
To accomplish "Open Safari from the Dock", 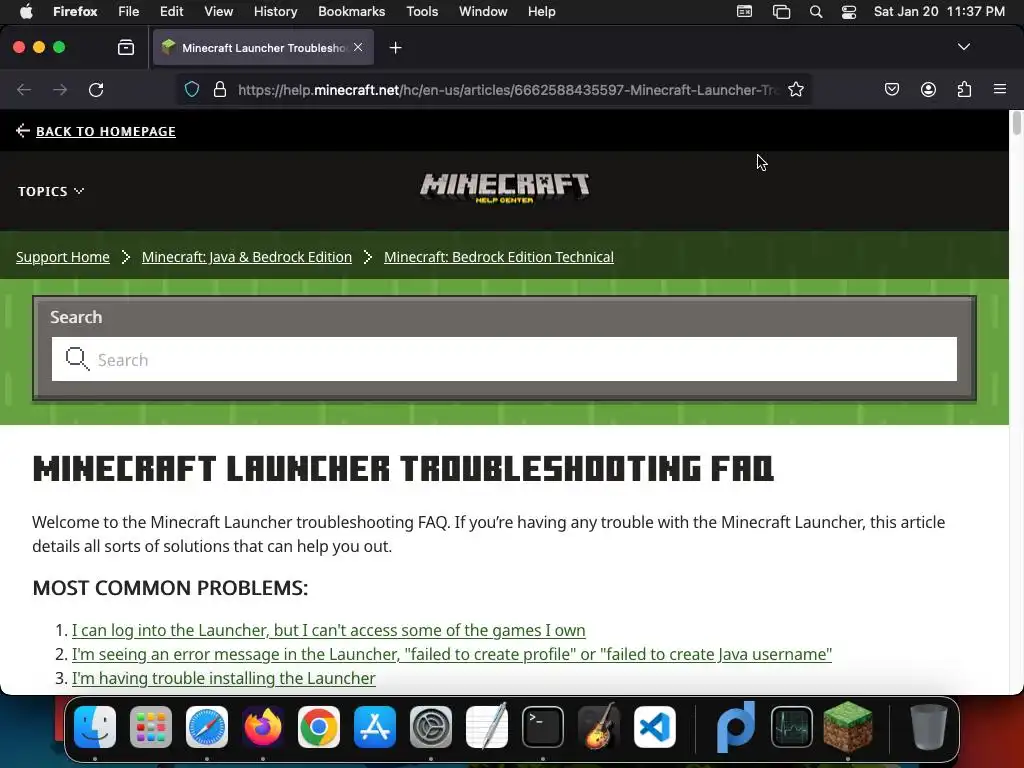I will pyautogui.click(x=207, y=727).
